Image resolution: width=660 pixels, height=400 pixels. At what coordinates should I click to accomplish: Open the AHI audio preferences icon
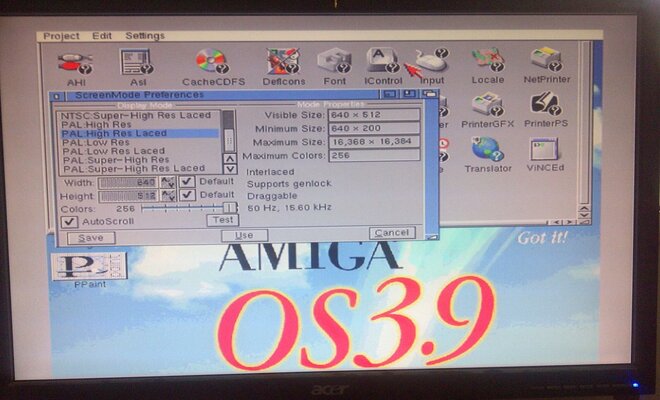76,64
